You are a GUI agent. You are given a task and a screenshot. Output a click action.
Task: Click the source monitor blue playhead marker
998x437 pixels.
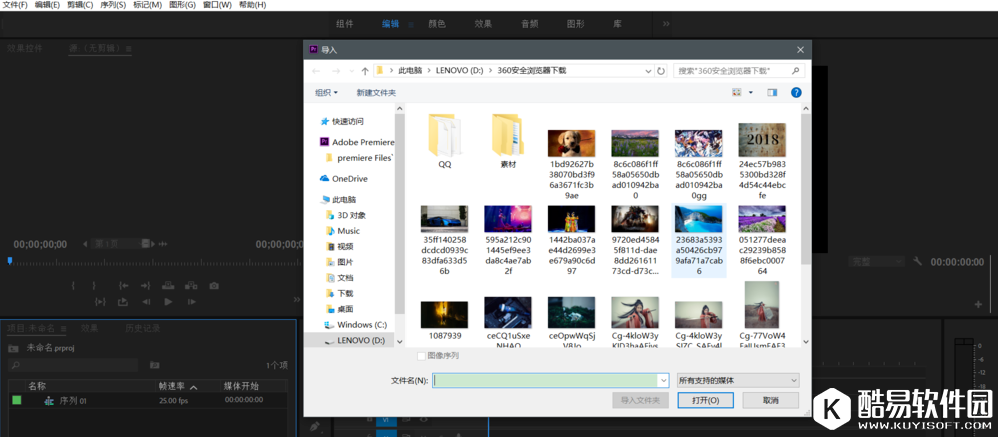coord(10,260)
